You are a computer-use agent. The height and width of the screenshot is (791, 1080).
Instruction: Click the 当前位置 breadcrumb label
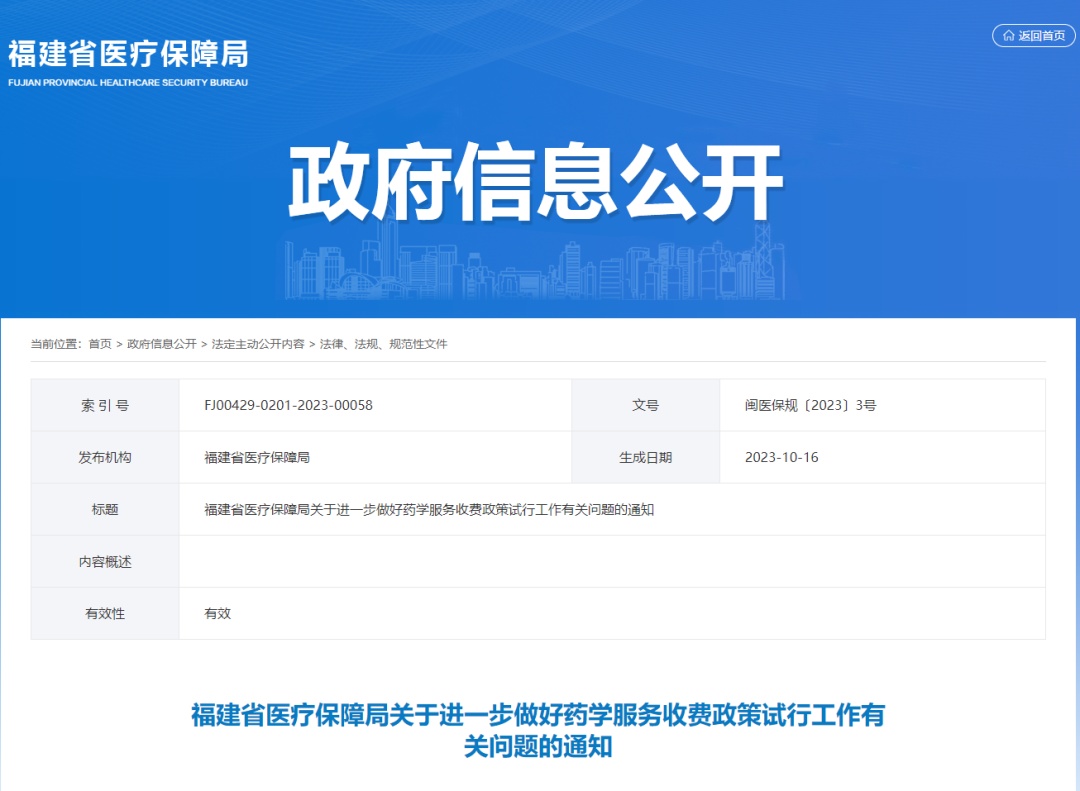(x=60, y=343)
